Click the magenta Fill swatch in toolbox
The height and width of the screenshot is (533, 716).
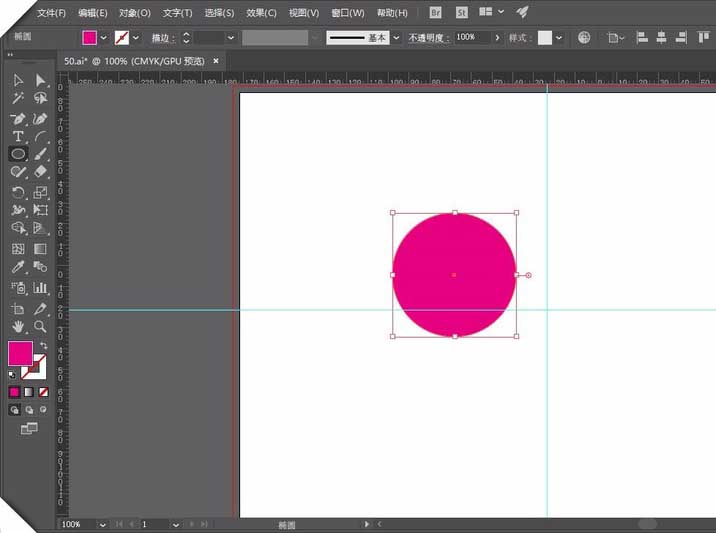21,353
